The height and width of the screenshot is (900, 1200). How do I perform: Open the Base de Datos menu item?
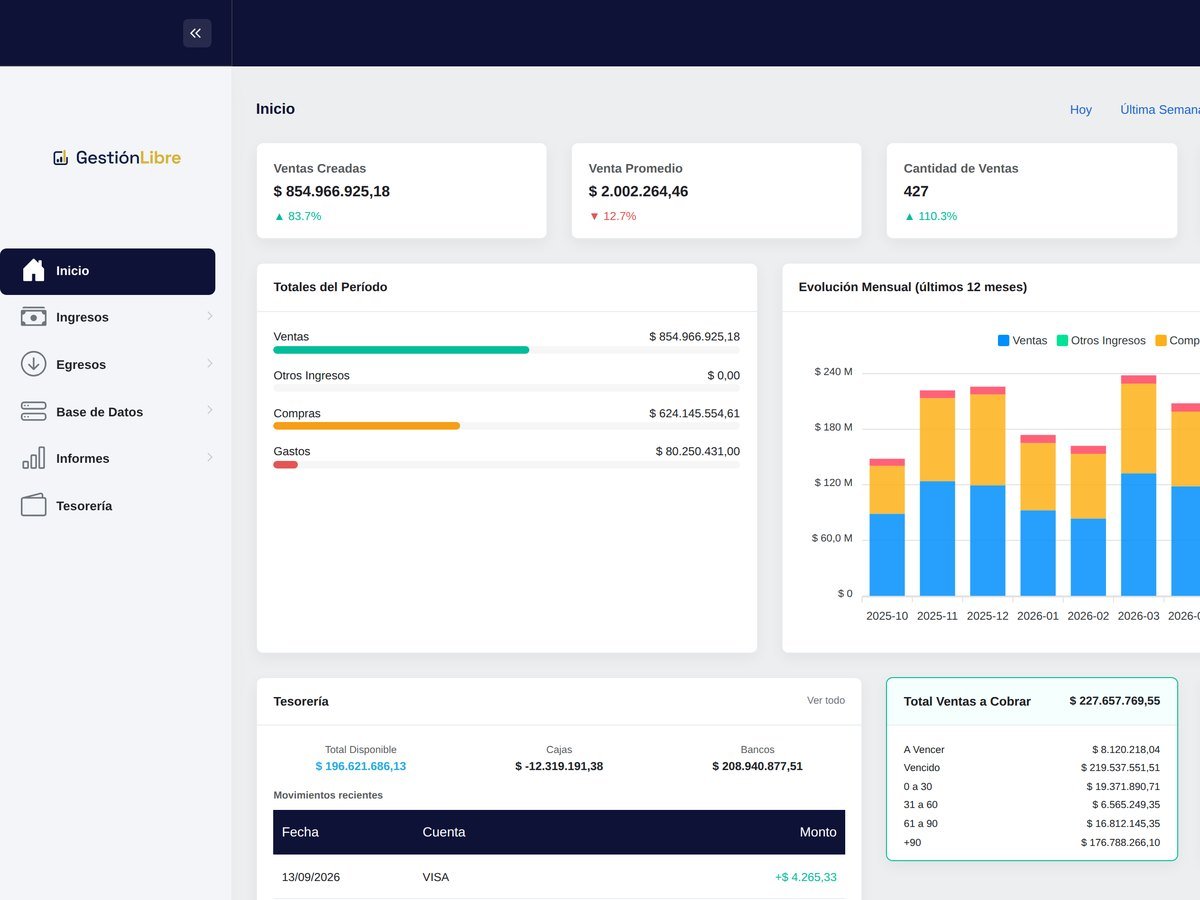click(107, 411)
